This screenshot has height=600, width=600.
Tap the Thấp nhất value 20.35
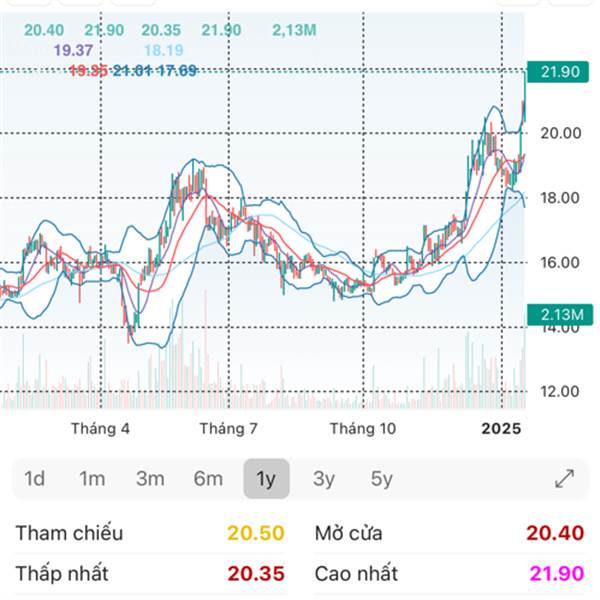coord(256,574)
